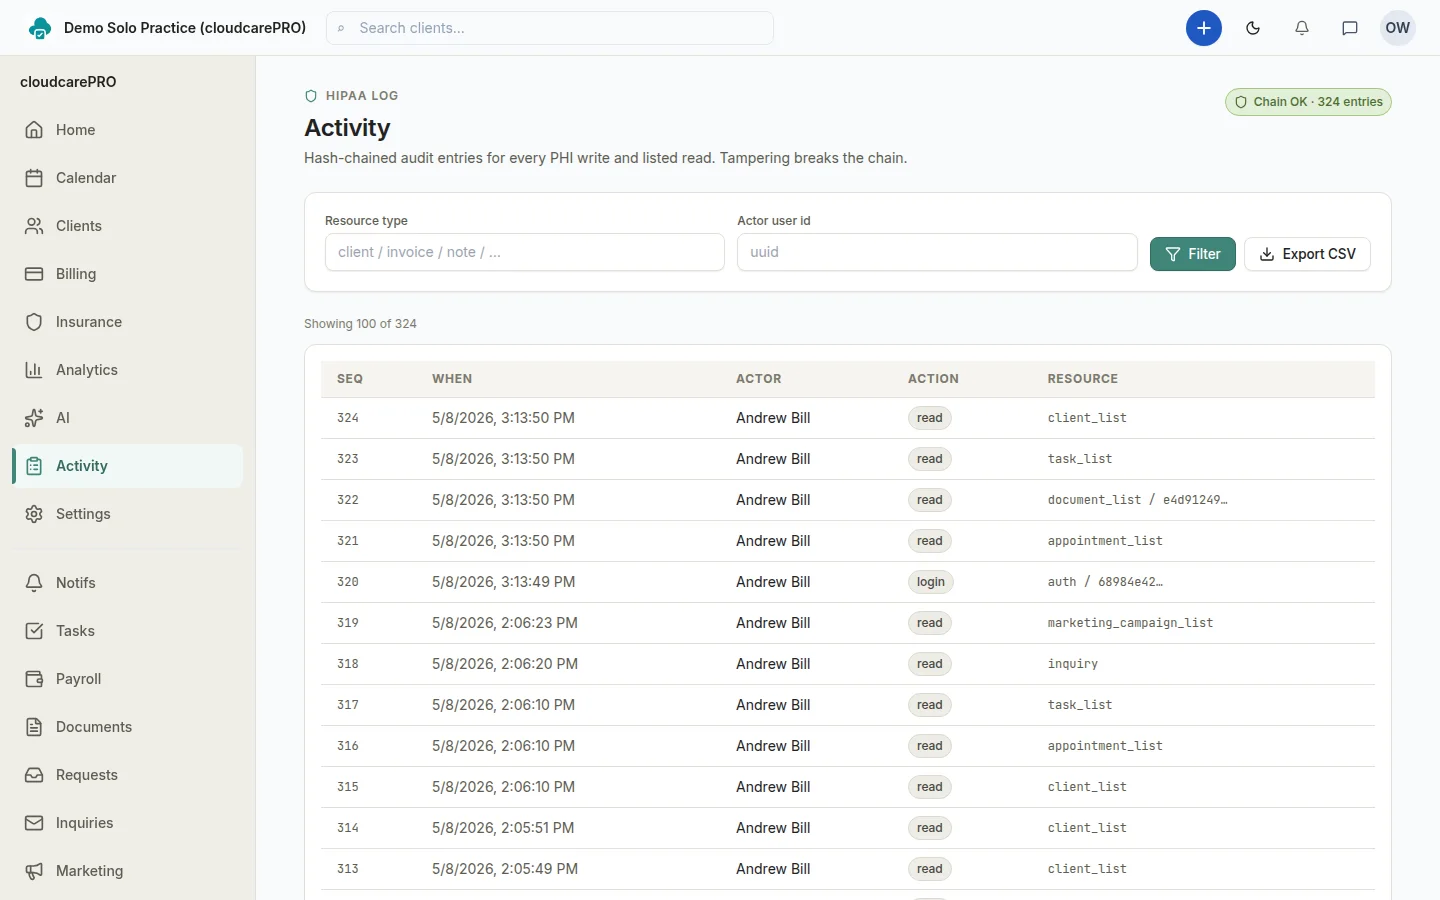Click the AI sparkles icon in the sidebar

[34, 418]
